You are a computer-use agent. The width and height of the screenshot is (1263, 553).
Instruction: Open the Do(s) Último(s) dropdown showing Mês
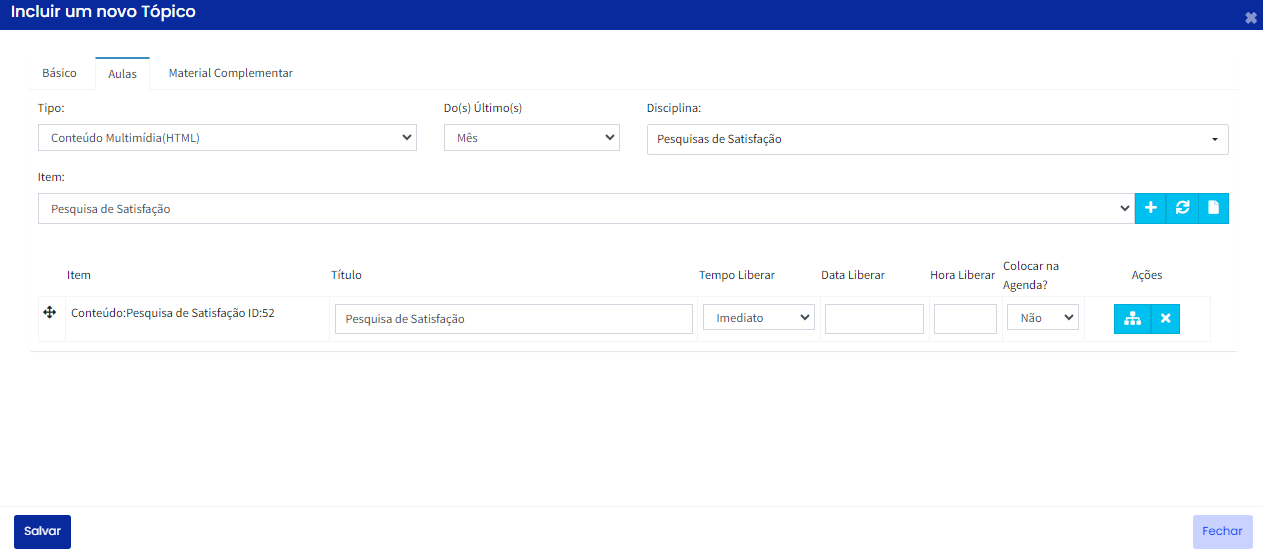tap(532, 138)
